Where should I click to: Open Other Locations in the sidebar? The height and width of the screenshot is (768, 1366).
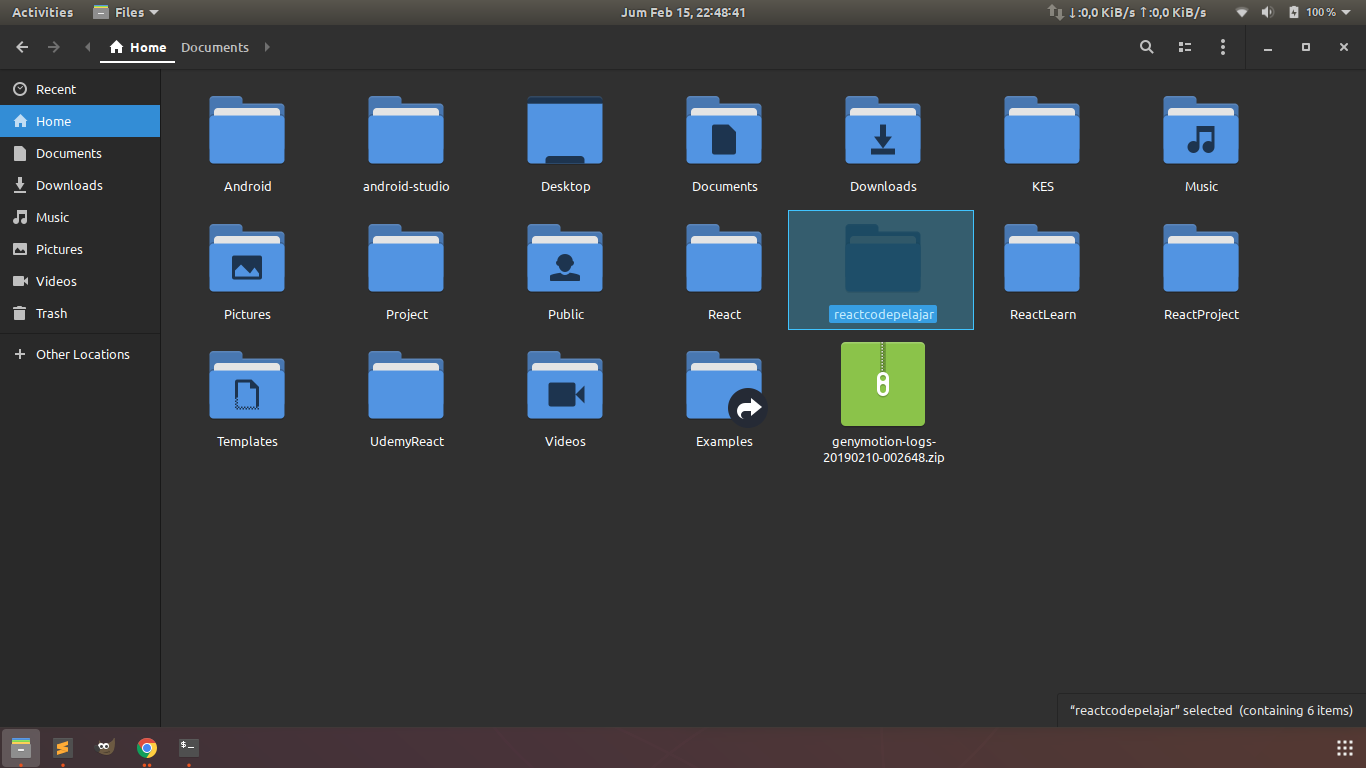(80, 354)
